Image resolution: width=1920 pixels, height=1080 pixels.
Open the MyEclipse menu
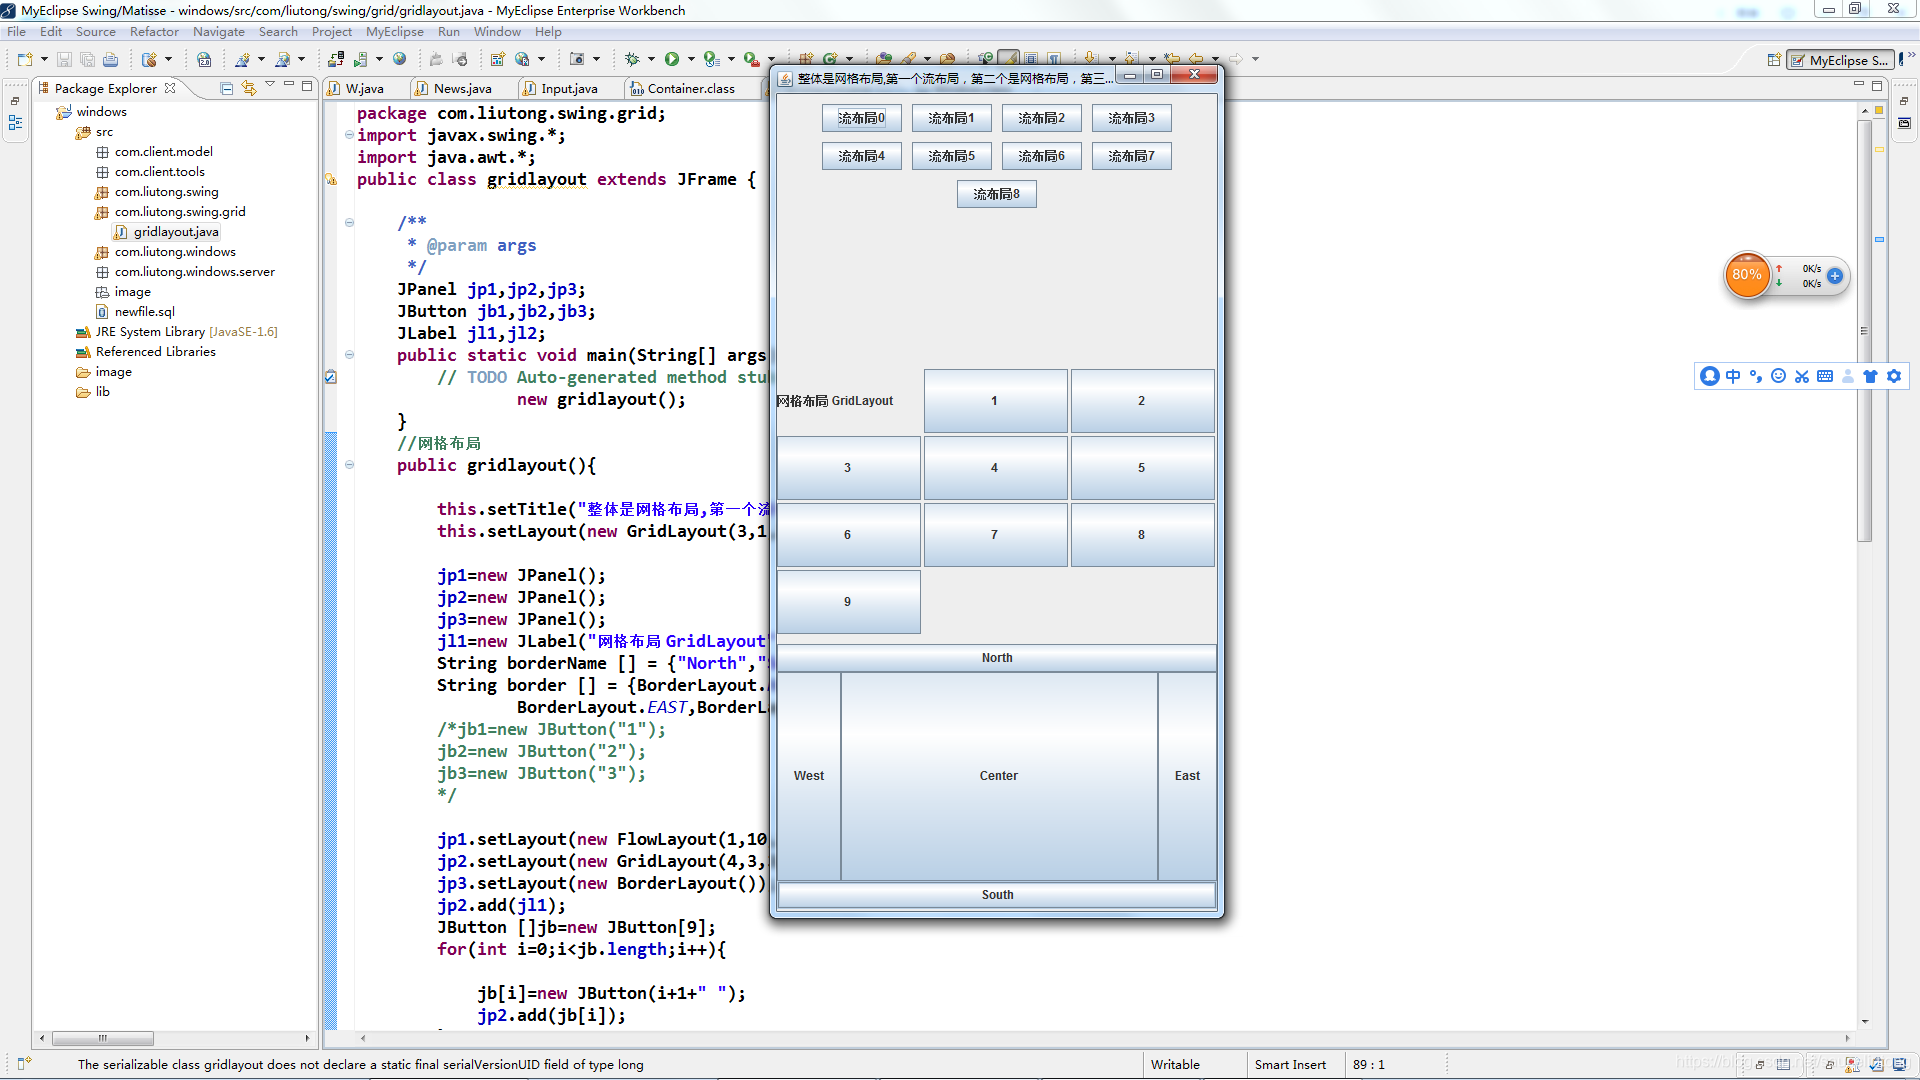pyautogui.click(x=394, y=32)
